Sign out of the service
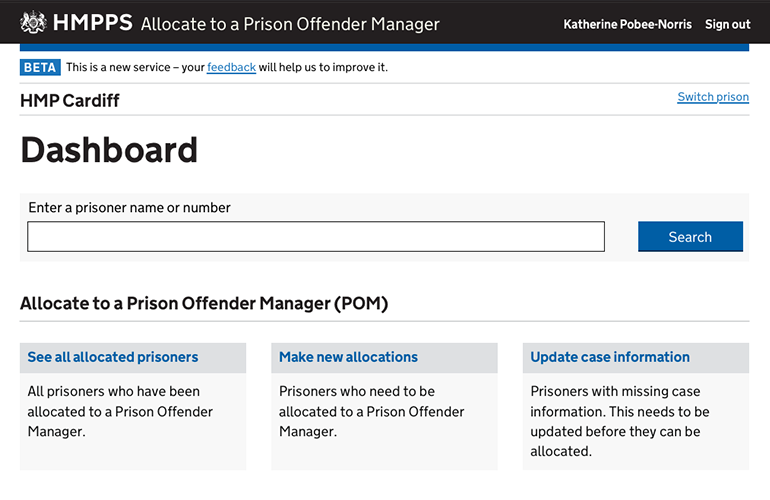 tap(727, 24)
